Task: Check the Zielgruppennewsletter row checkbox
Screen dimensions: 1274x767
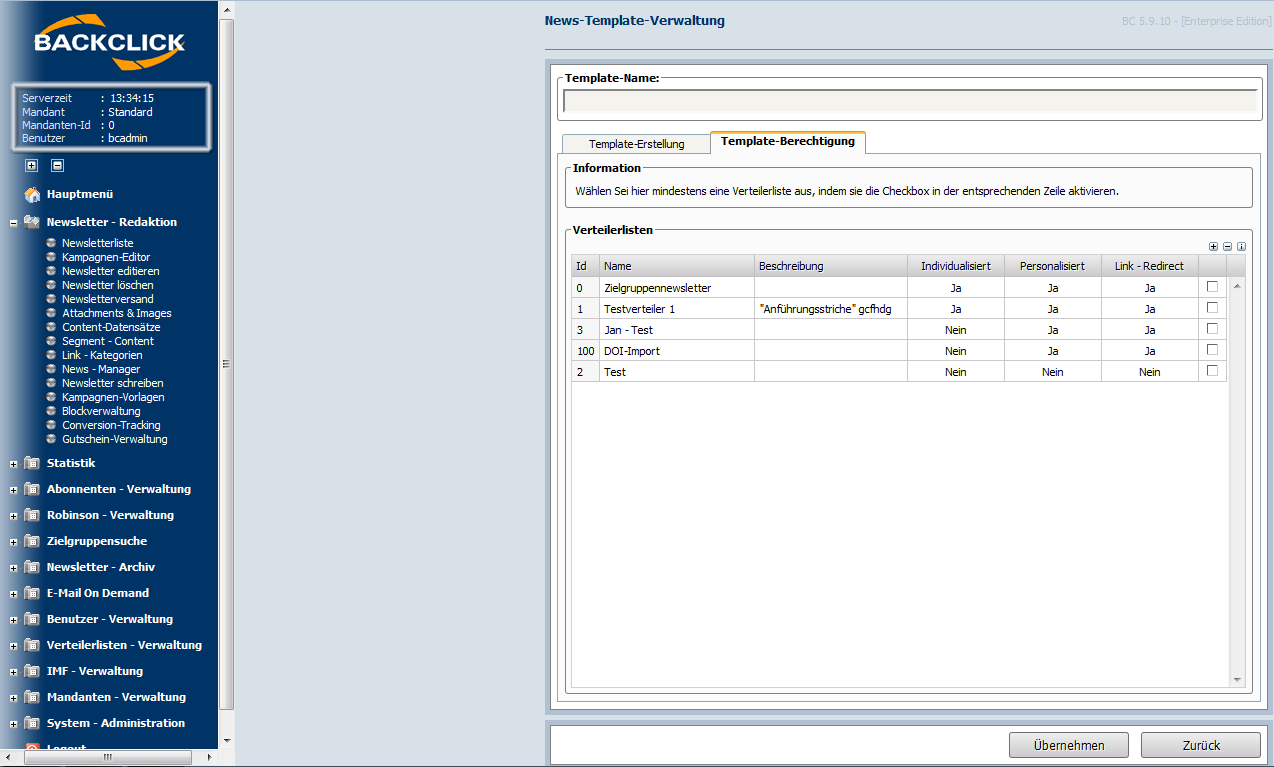Action: pyautogui.click(x=1212, y=287)
